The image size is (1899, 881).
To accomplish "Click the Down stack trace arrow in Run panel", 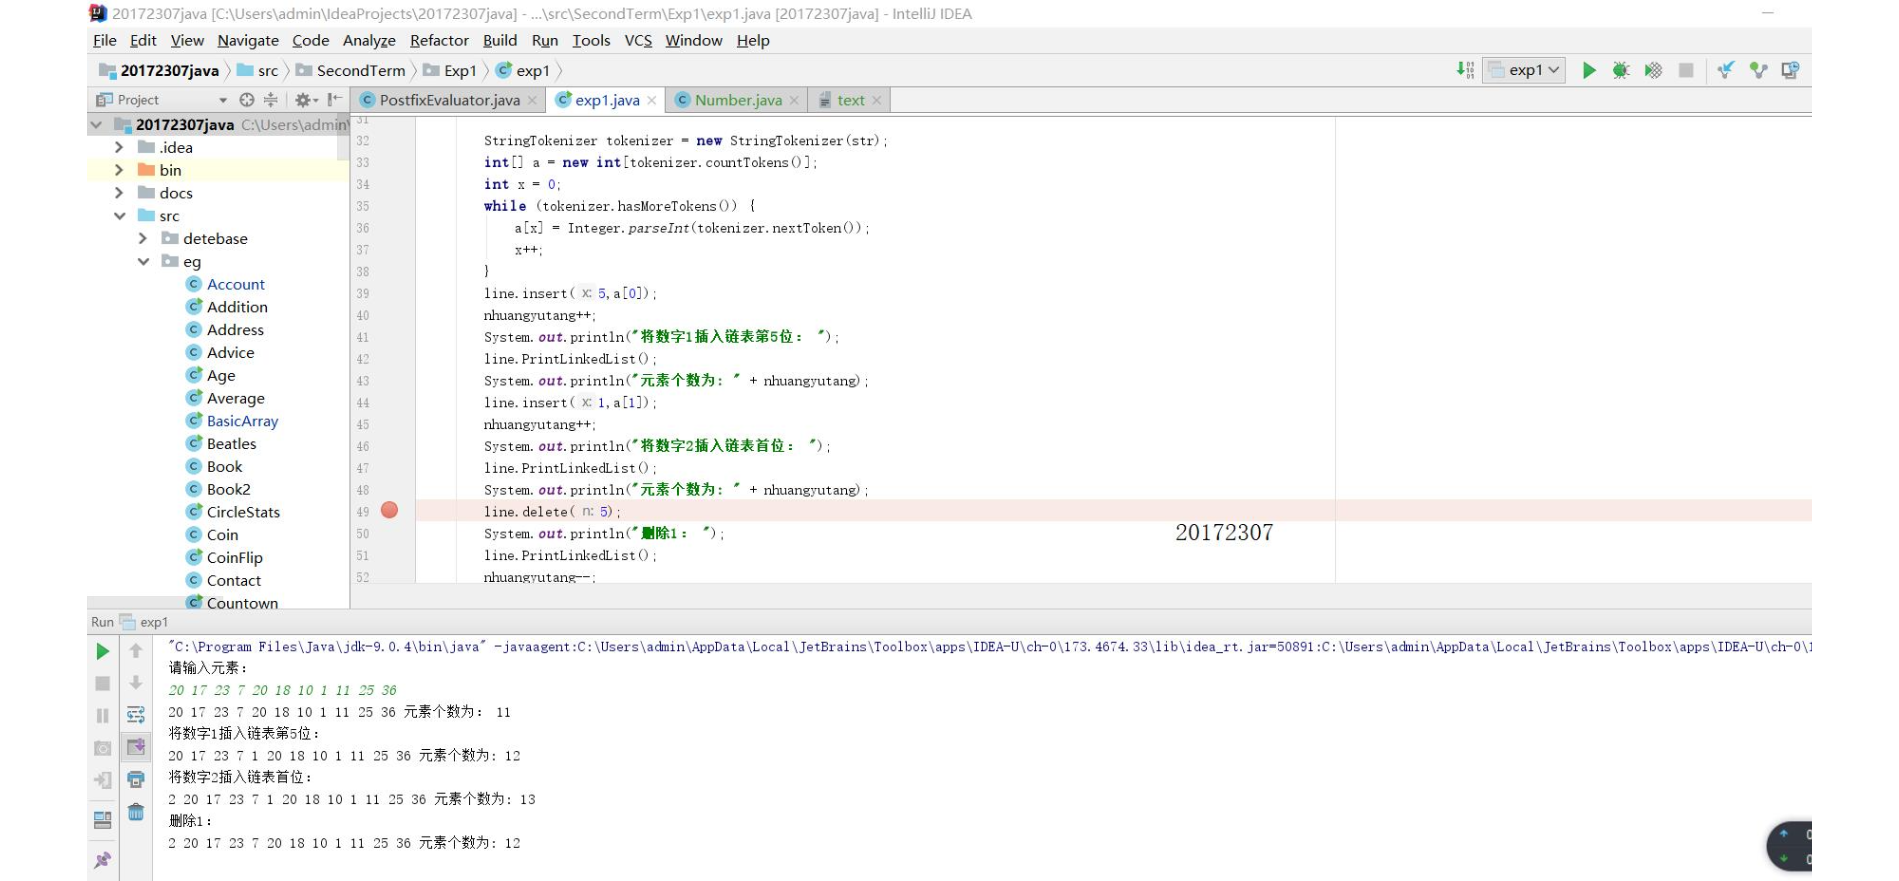I will pos(136,683).
